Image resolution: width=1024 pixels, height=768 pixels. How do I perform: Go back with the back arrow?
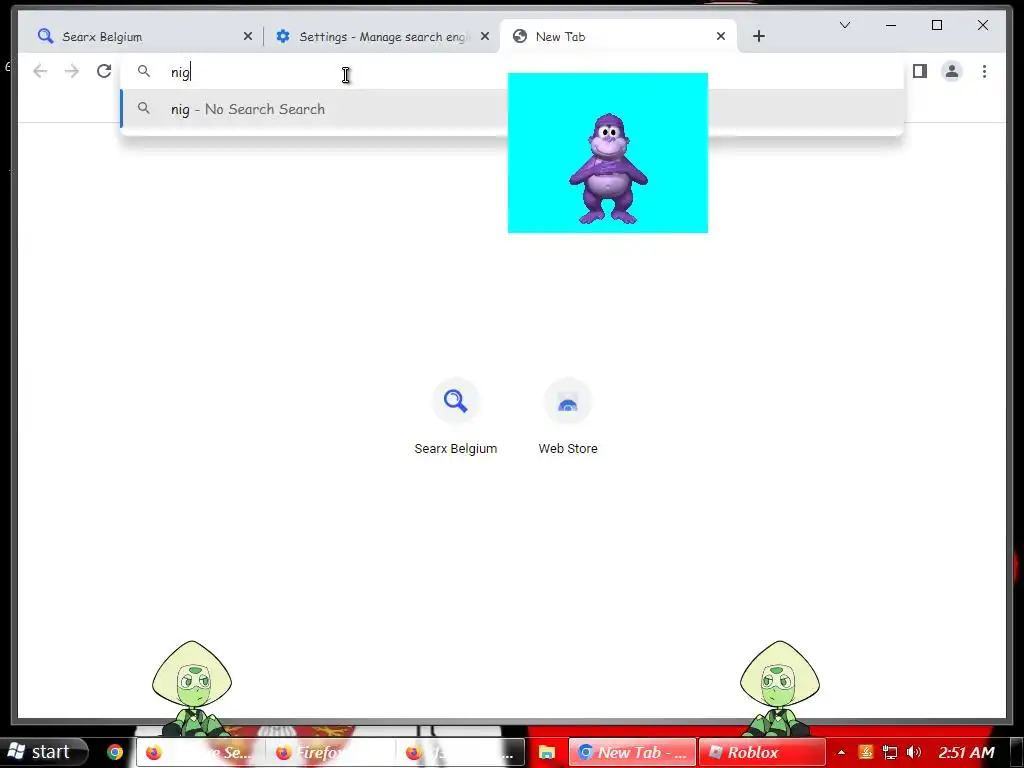(x=40, y=71)
